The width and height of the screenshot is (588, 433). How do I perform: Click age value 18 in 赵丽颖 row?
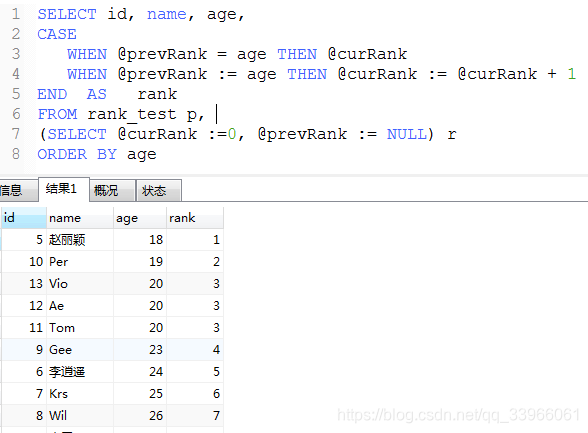click(x=140, y=240)
